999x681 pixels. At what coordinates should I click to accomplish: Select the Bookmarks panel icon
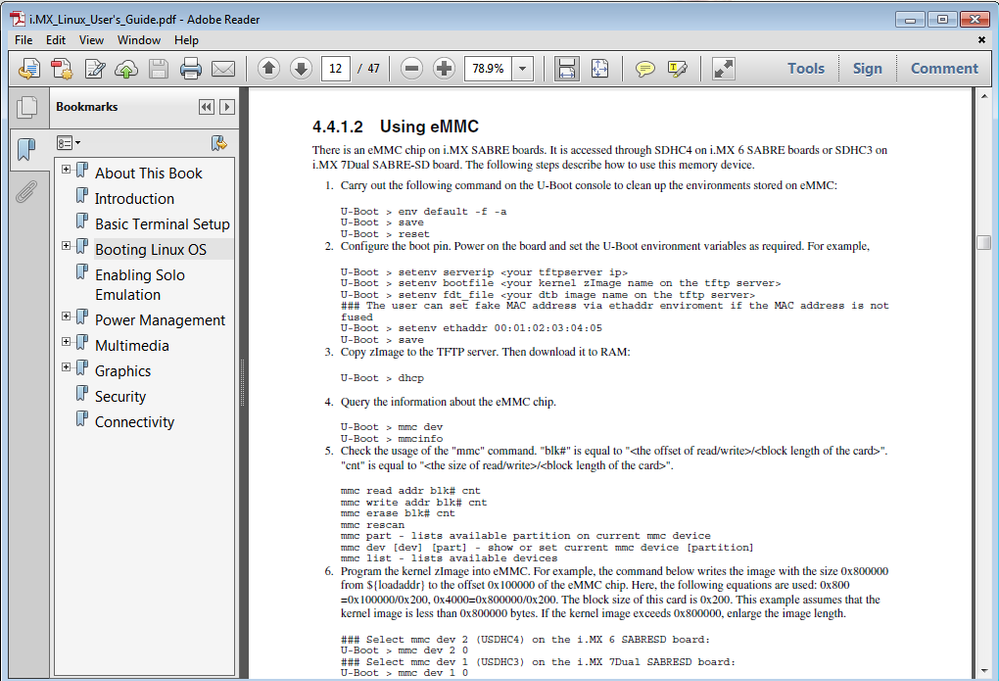point(27,150)
